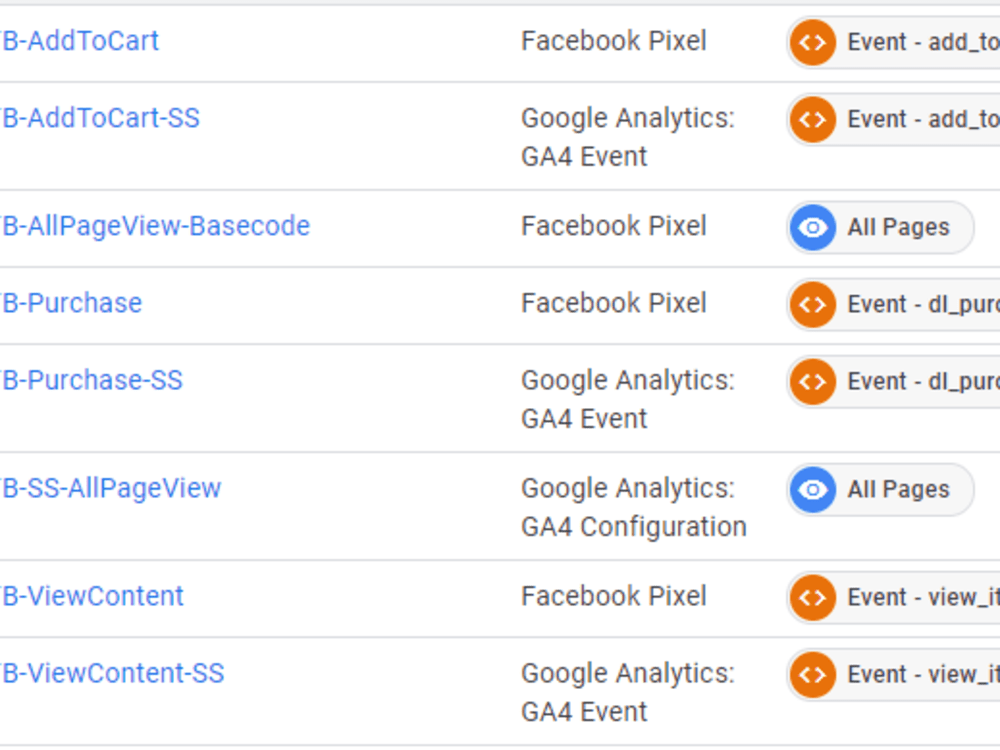Click the All Pages trigger pill on B-AllPageView-Basecode

pyautogui.click(x=880, y=227)
